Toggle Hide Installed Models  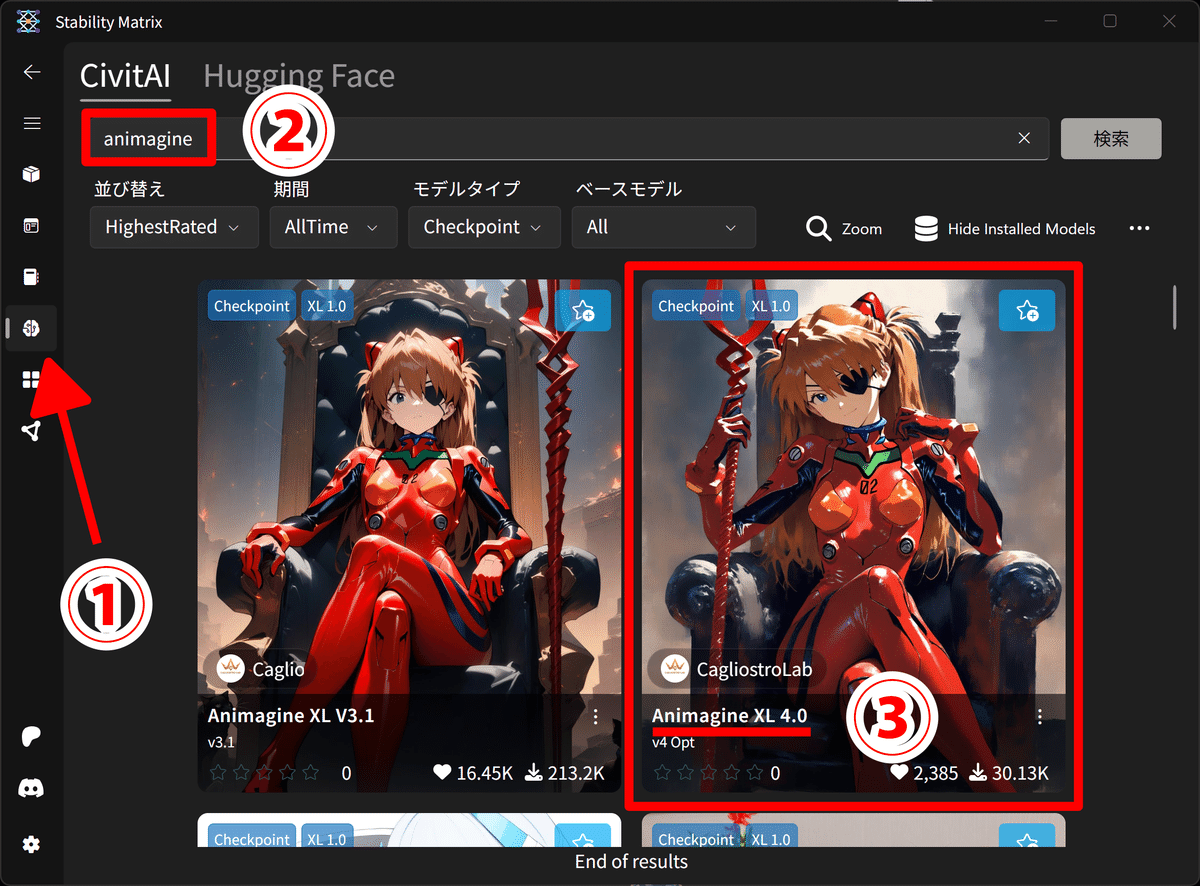pyautogui.click(x=1004, y=228)
